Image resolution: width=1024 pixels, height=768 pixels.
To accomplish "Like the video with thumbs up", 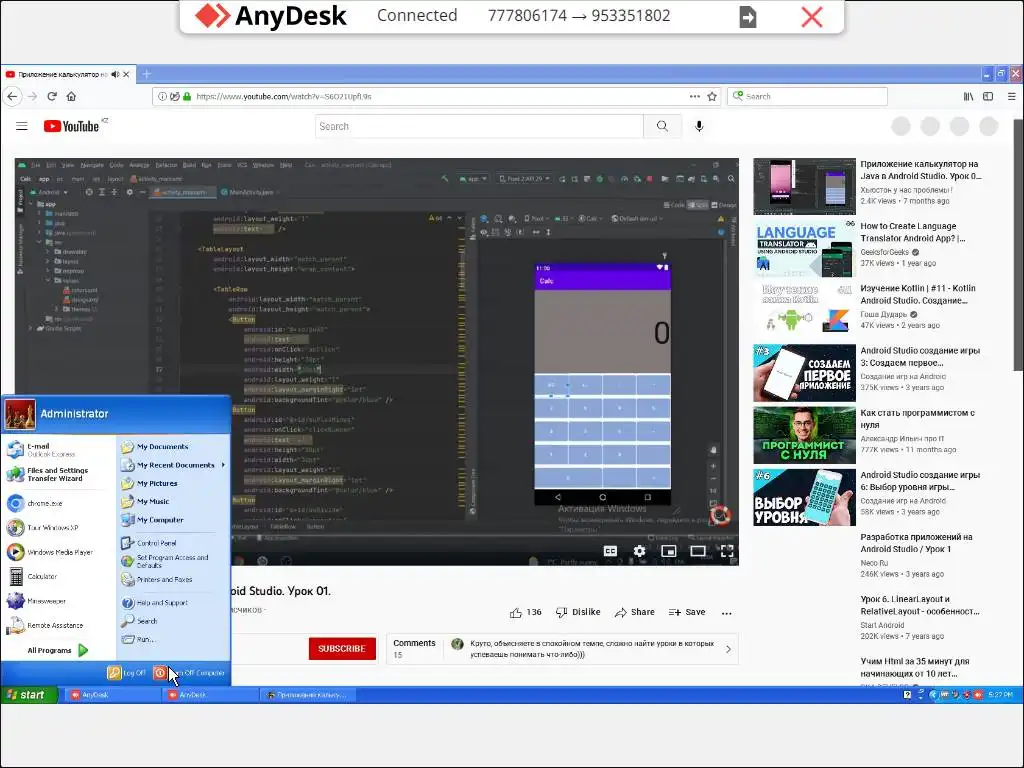I will point(525,613).
